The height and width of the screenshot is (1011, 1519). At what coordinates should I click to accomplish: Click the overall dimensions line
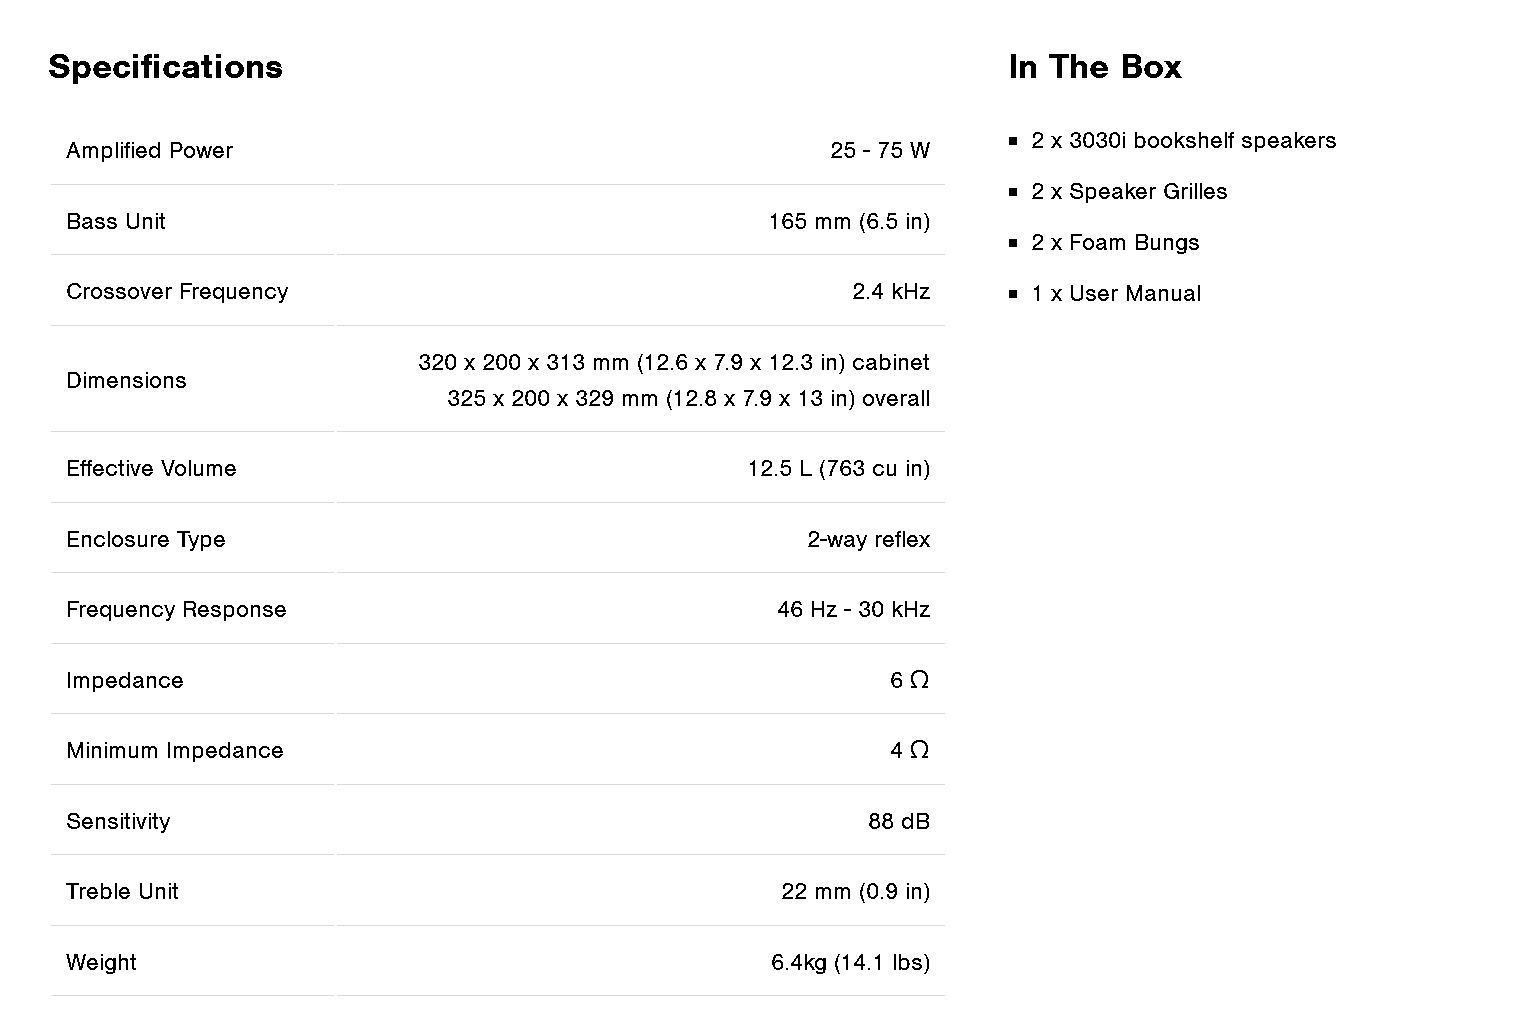688,398
